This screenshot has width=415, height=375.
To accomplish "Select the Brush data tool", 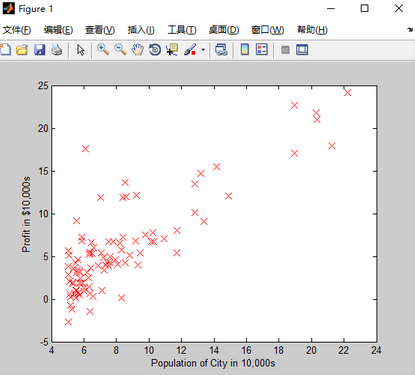I will click(x=190, y=50).
